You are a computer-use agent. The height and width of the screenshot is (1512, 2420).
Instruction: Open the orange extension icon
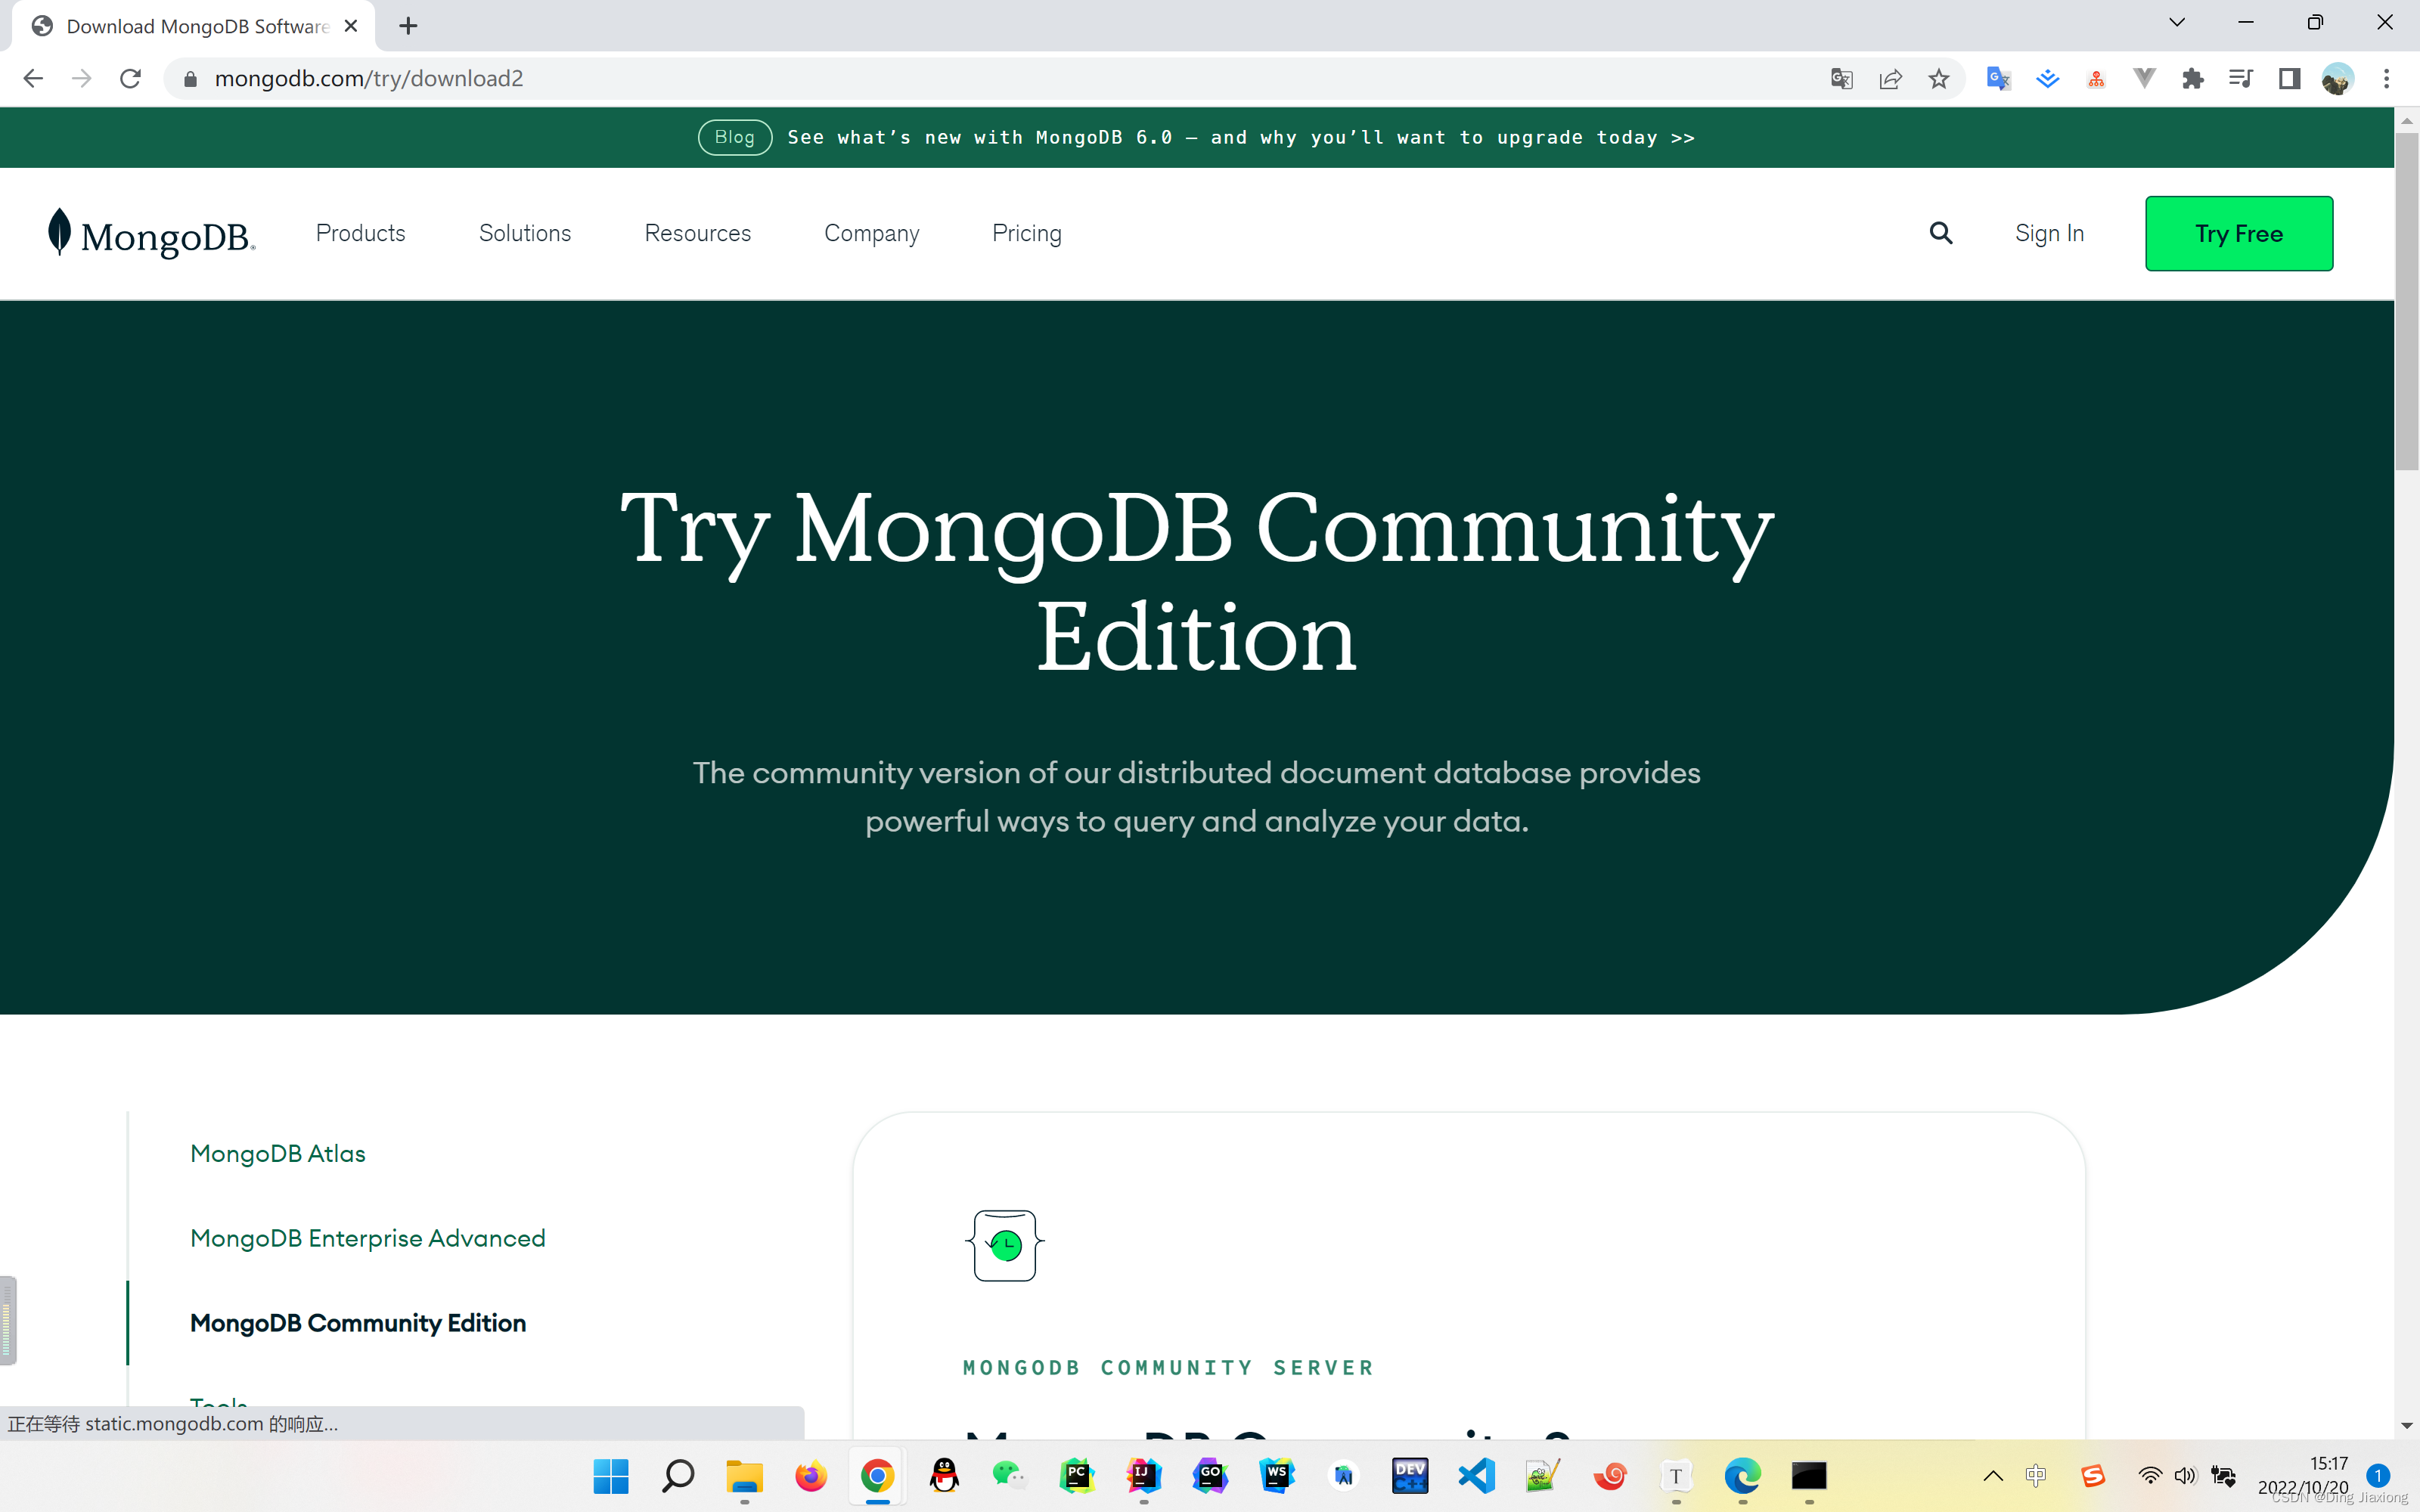(2096, 78)
